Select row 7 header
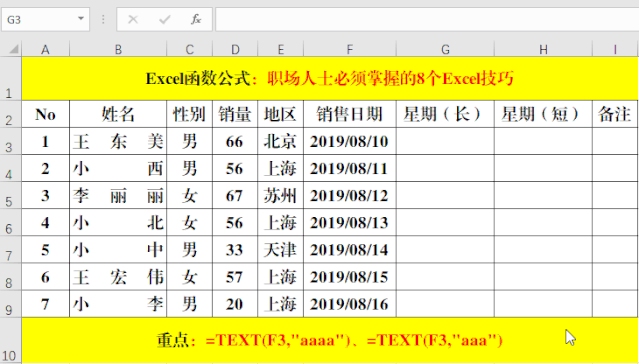Screen dimensions: 639x364 [x=11, y=249]
